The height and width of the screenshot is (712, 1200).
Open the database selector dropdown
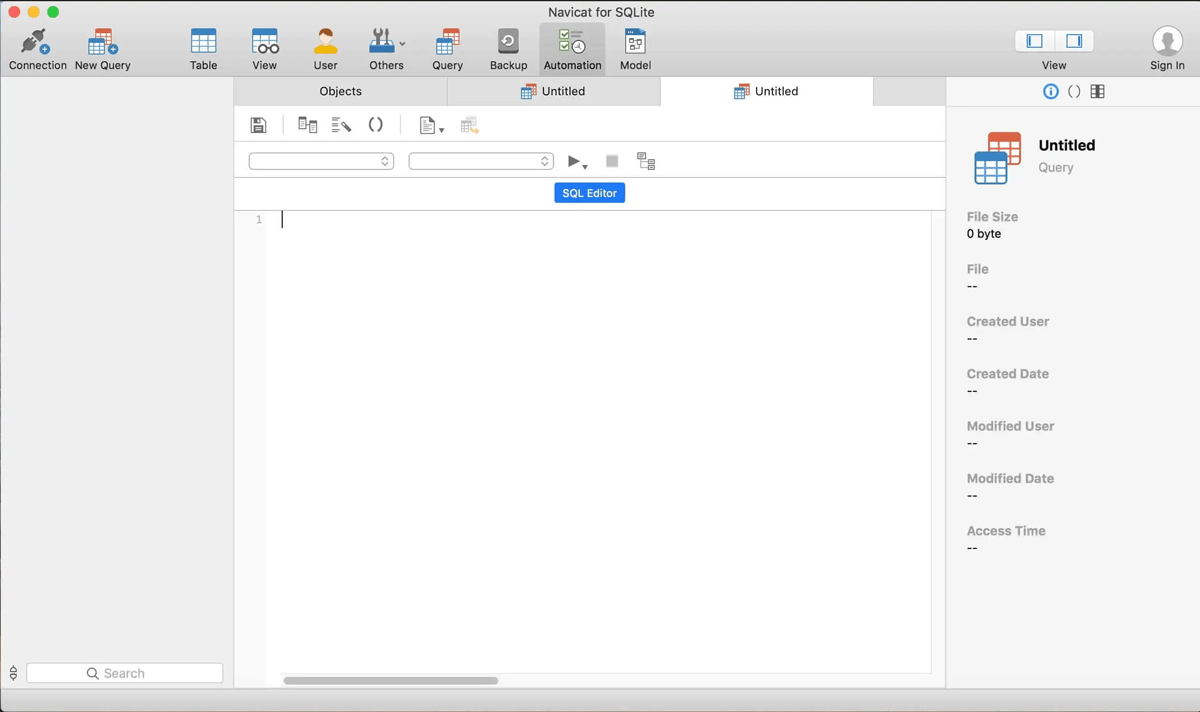click(x=481, y=161)
